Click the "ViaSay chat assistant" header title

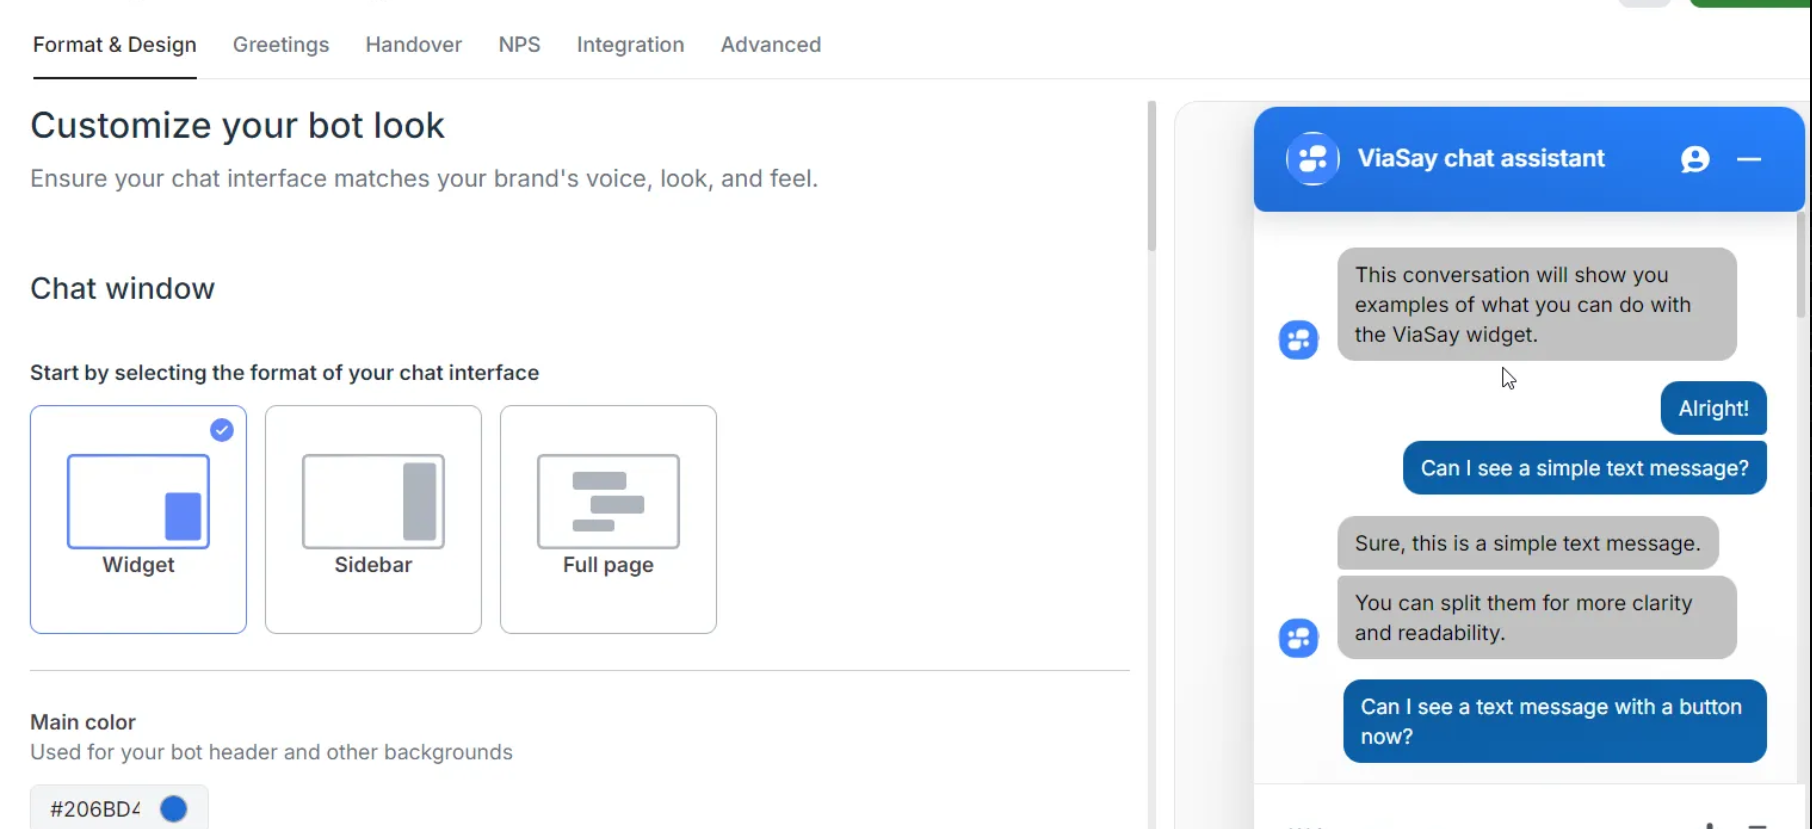point(1481,158)
